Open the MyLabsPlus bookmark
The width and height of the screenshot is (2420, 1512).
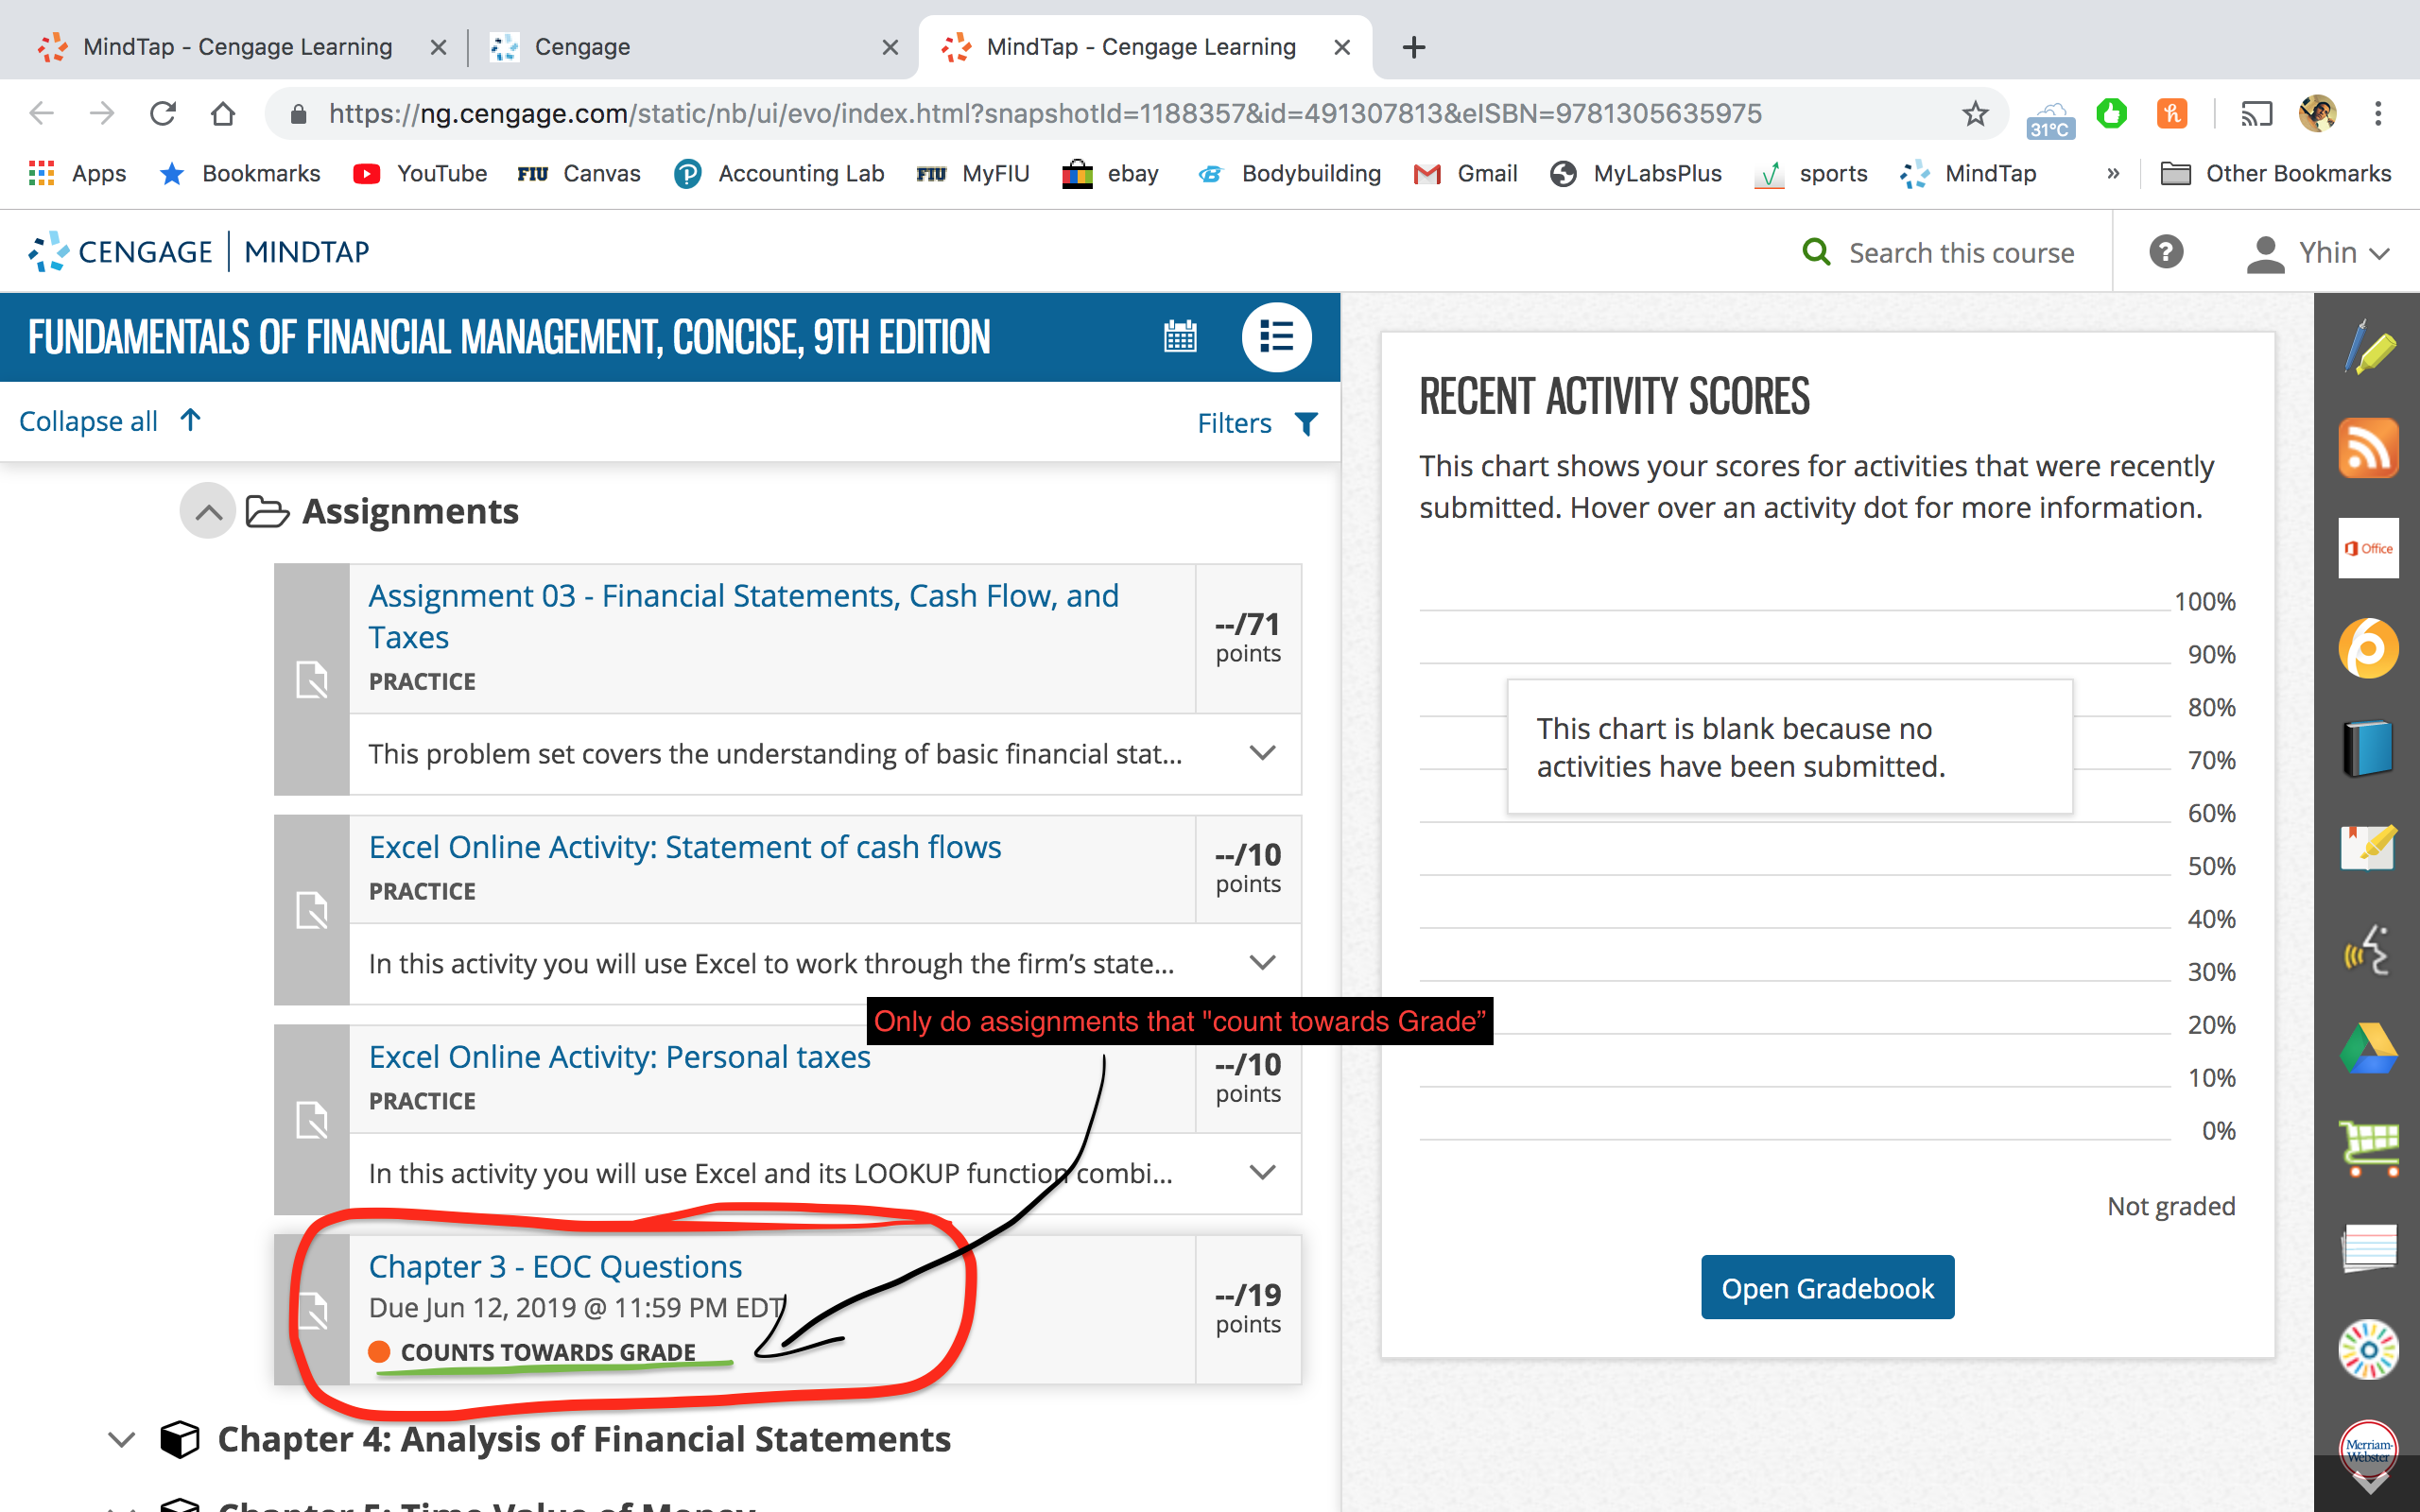(1636, 174)
